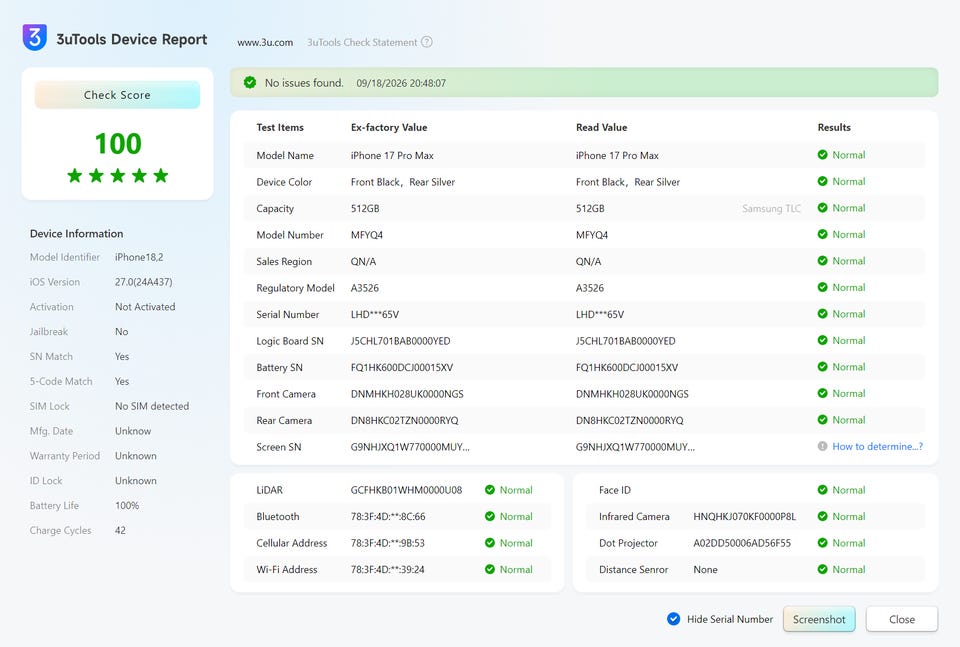This screenshot has height=647, width=960.
Task: Click the Bluetooth address 78:3F:4D:**:8C:66
Action: click(x=388, y=517)
